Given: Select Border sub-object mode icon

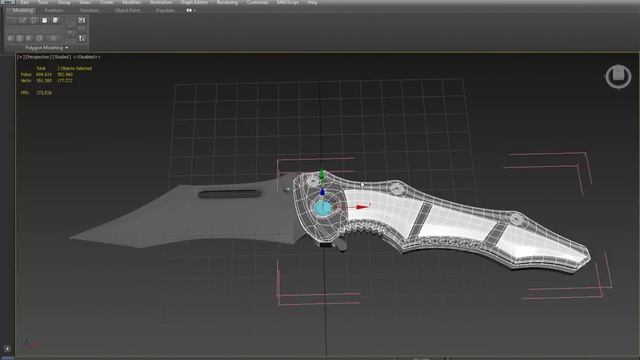Looking at the screenshot, I should pyautogui.click(x=34, y=20).
